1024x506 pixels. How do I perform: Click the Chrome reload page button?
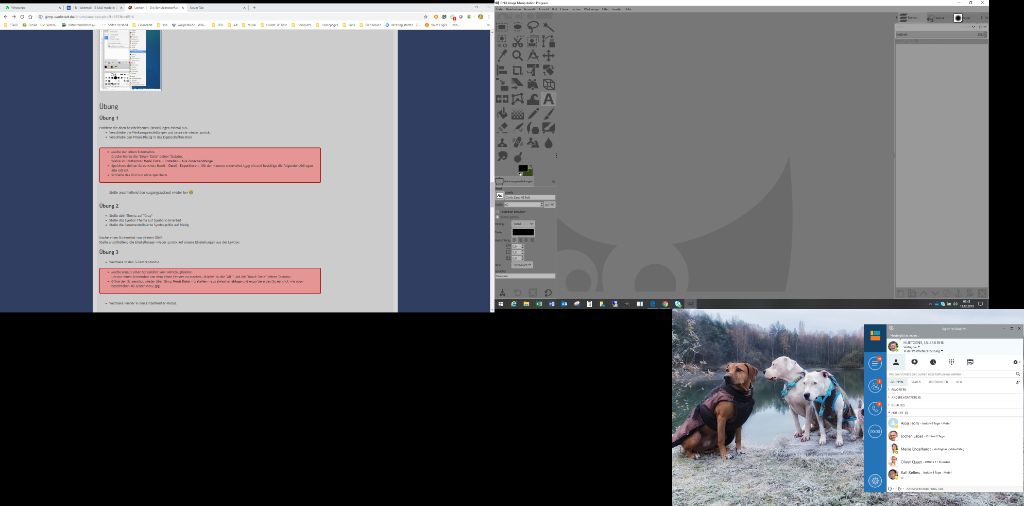point(22,16)
